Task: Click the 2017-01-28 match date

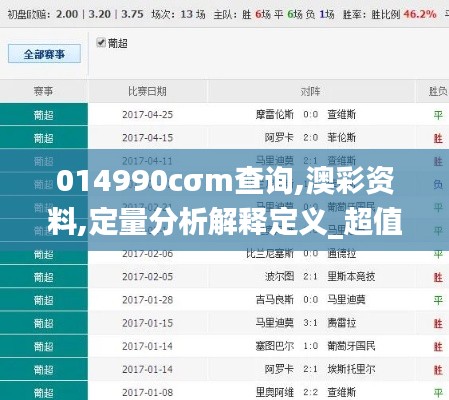Action: (x=147, y=300)
